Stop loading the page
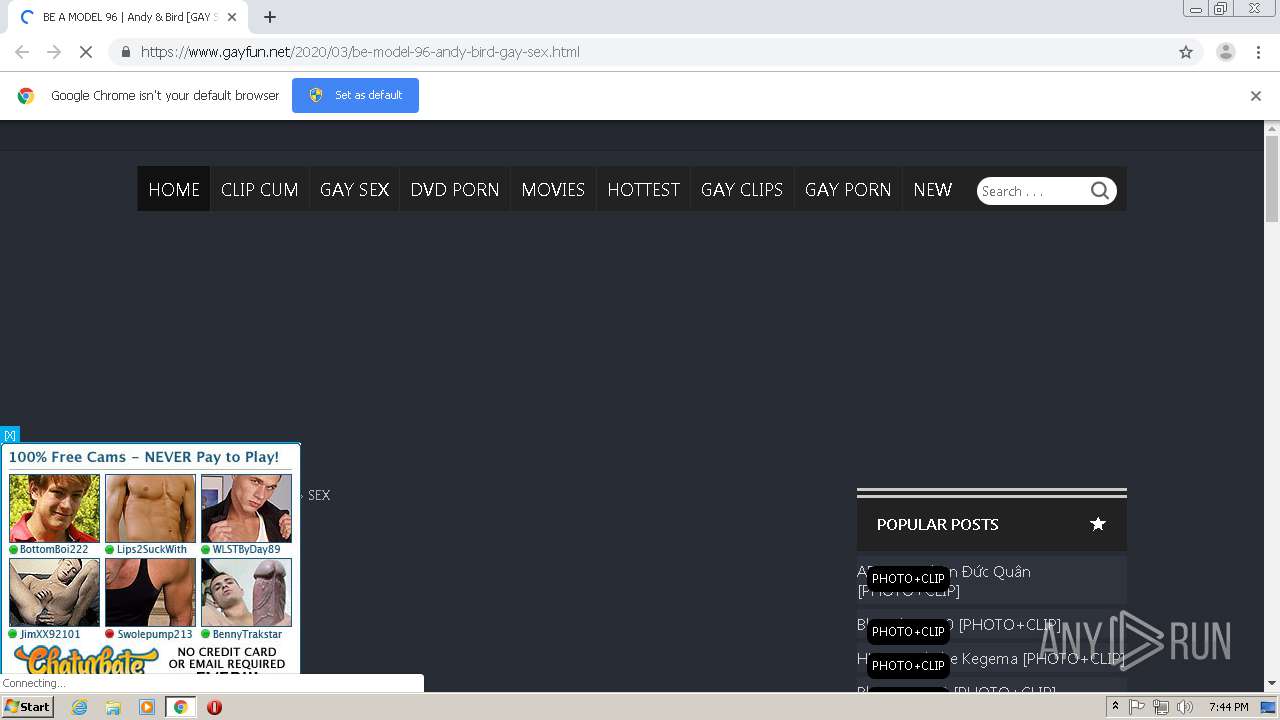Screen dimensions: 1280x720 (x=85, y=52)
